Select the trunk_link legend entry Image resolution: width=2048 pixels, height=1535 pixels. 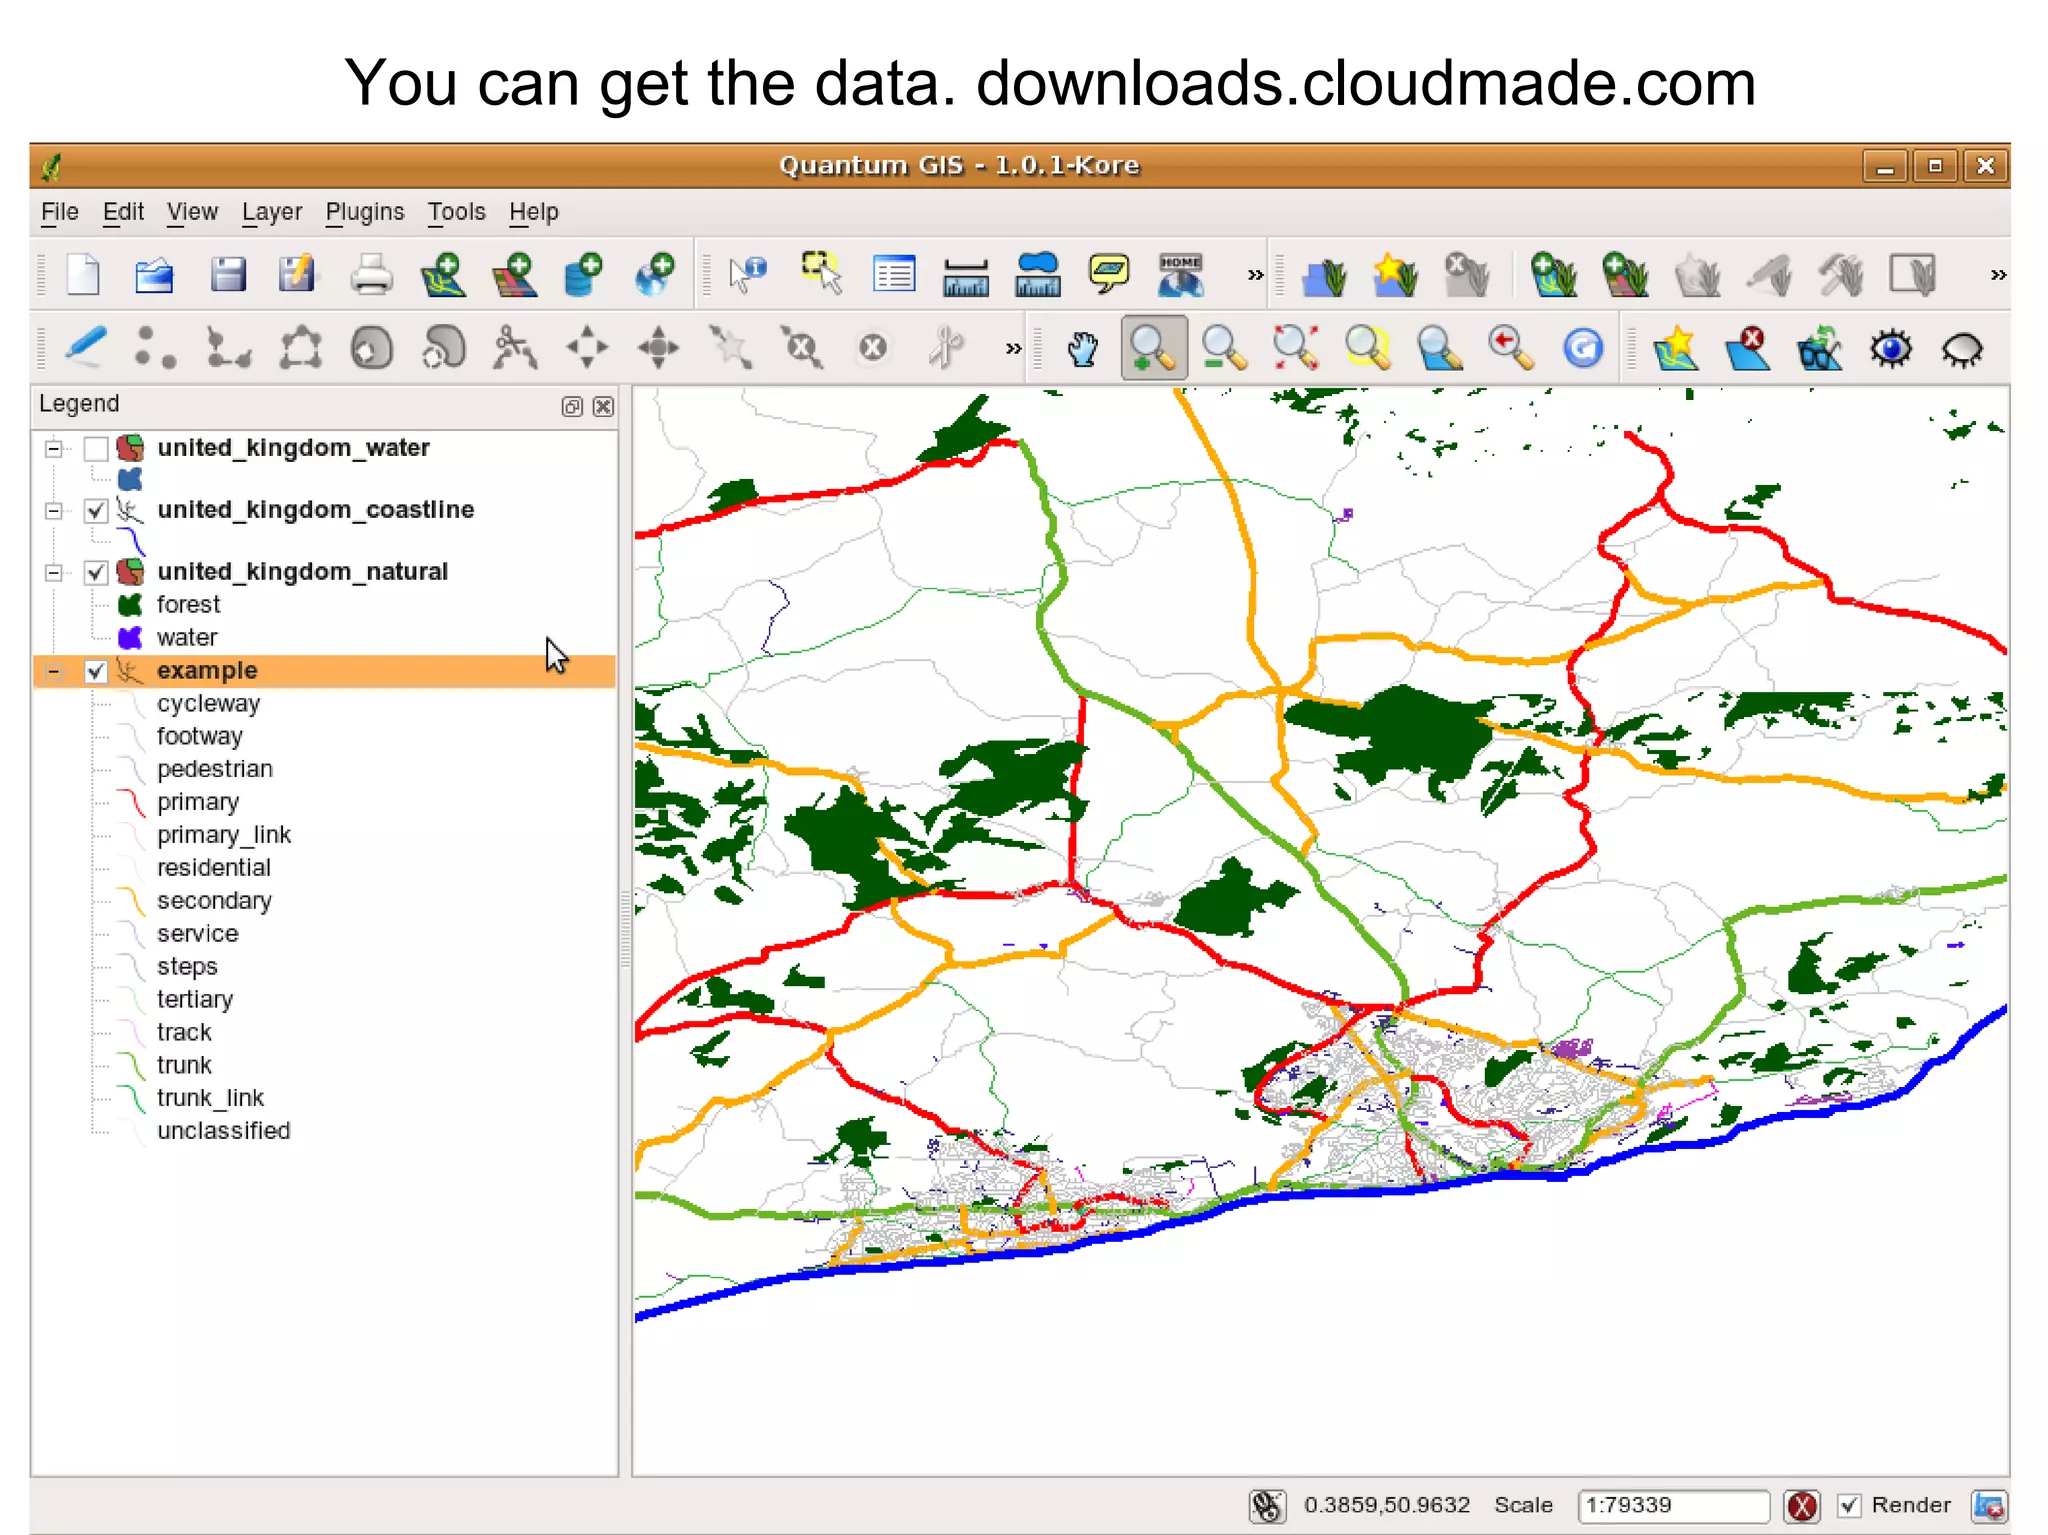(x=210, y=1098)
